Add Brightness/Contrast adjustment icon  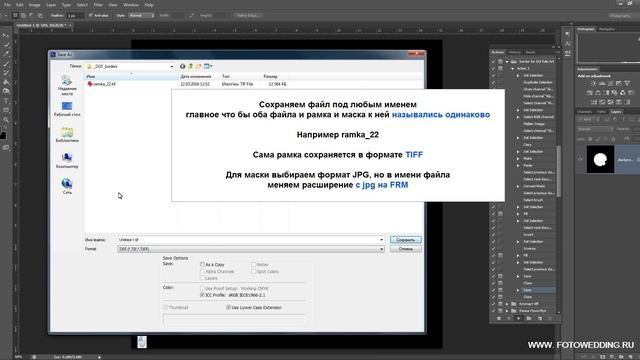(x=593, y=83)
